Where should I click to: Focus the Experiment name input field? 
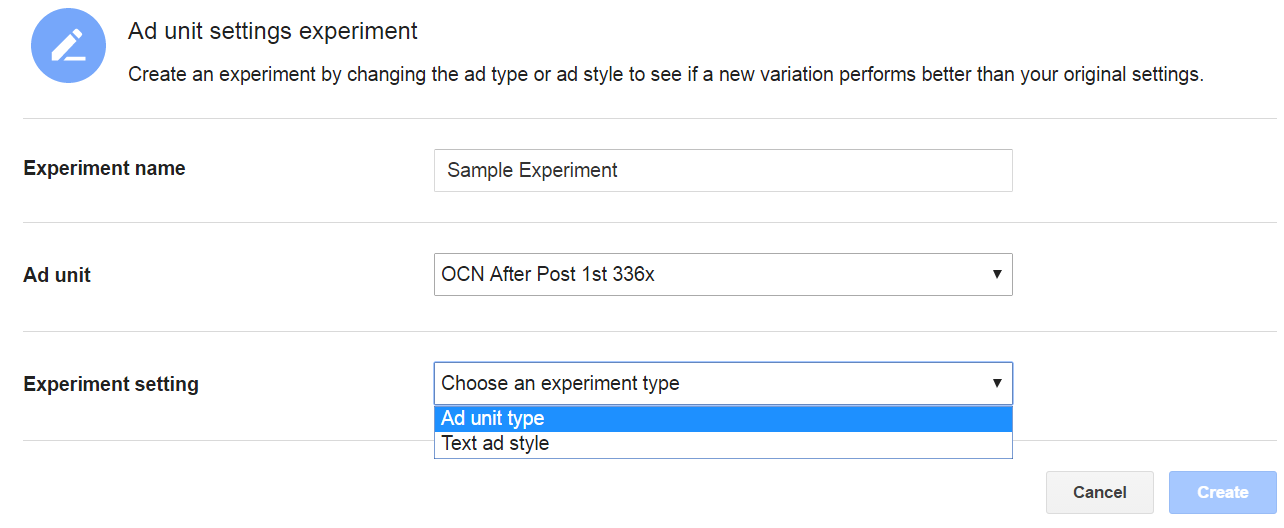722,170
